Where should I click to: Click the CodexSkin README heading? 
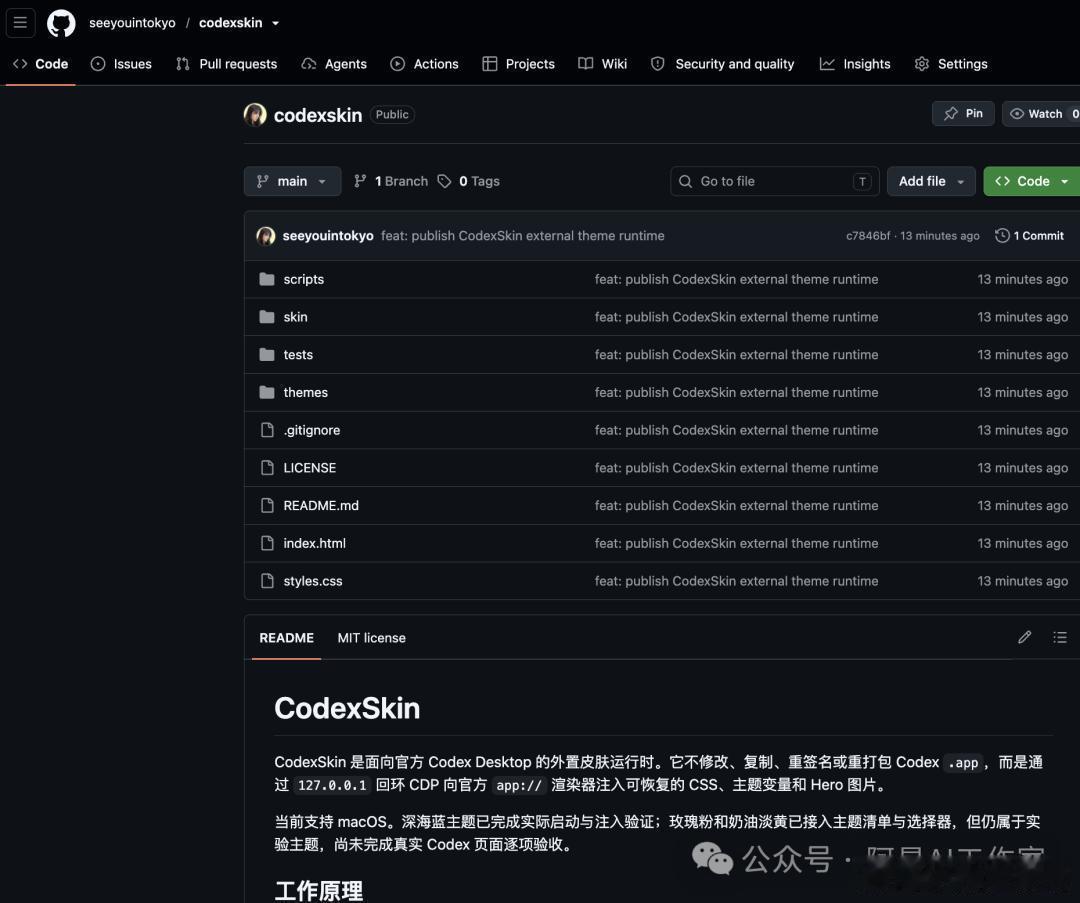(347, 708)
